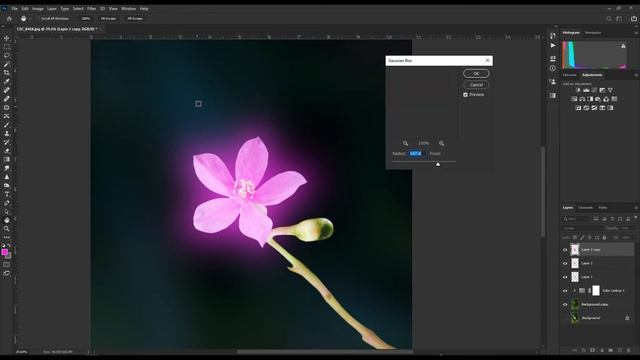Select the Clone Stamp tool

[7, 133]
